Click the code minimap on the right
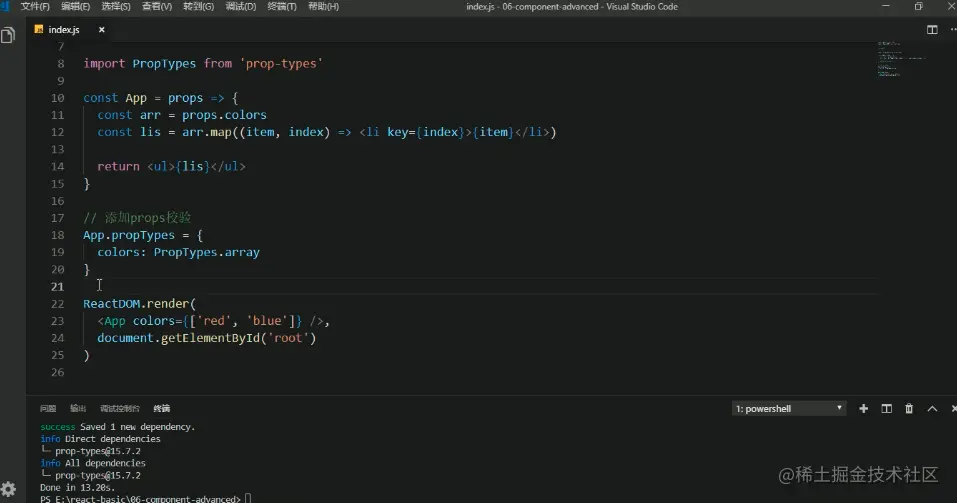 point(901,59)
